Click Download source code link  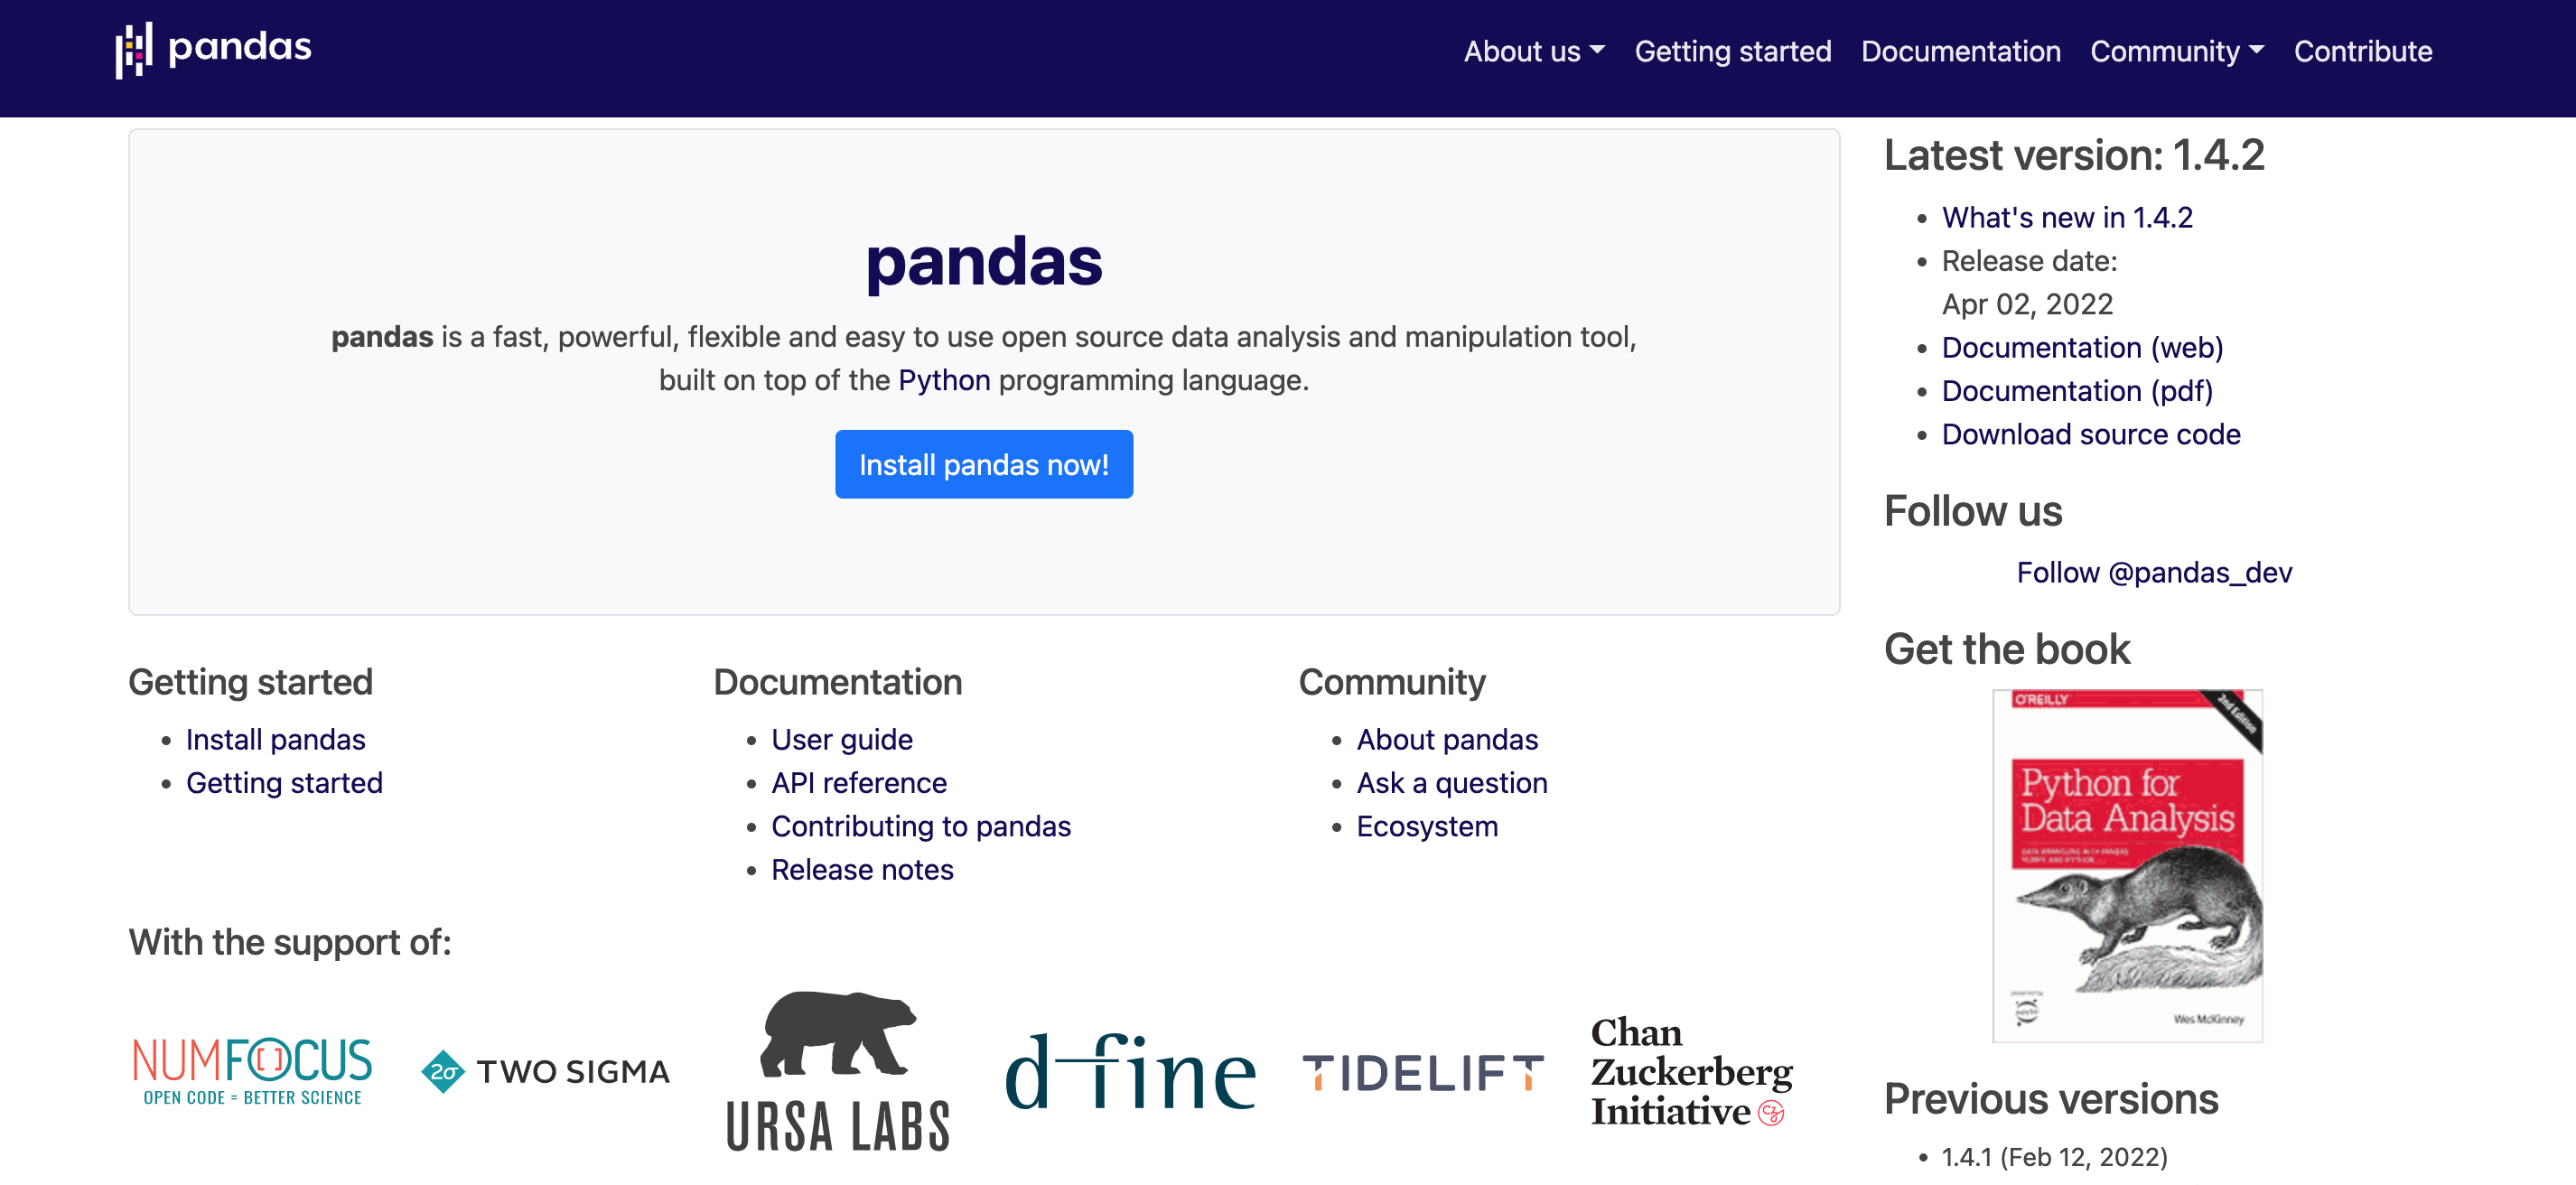(x=2090, y=434)
